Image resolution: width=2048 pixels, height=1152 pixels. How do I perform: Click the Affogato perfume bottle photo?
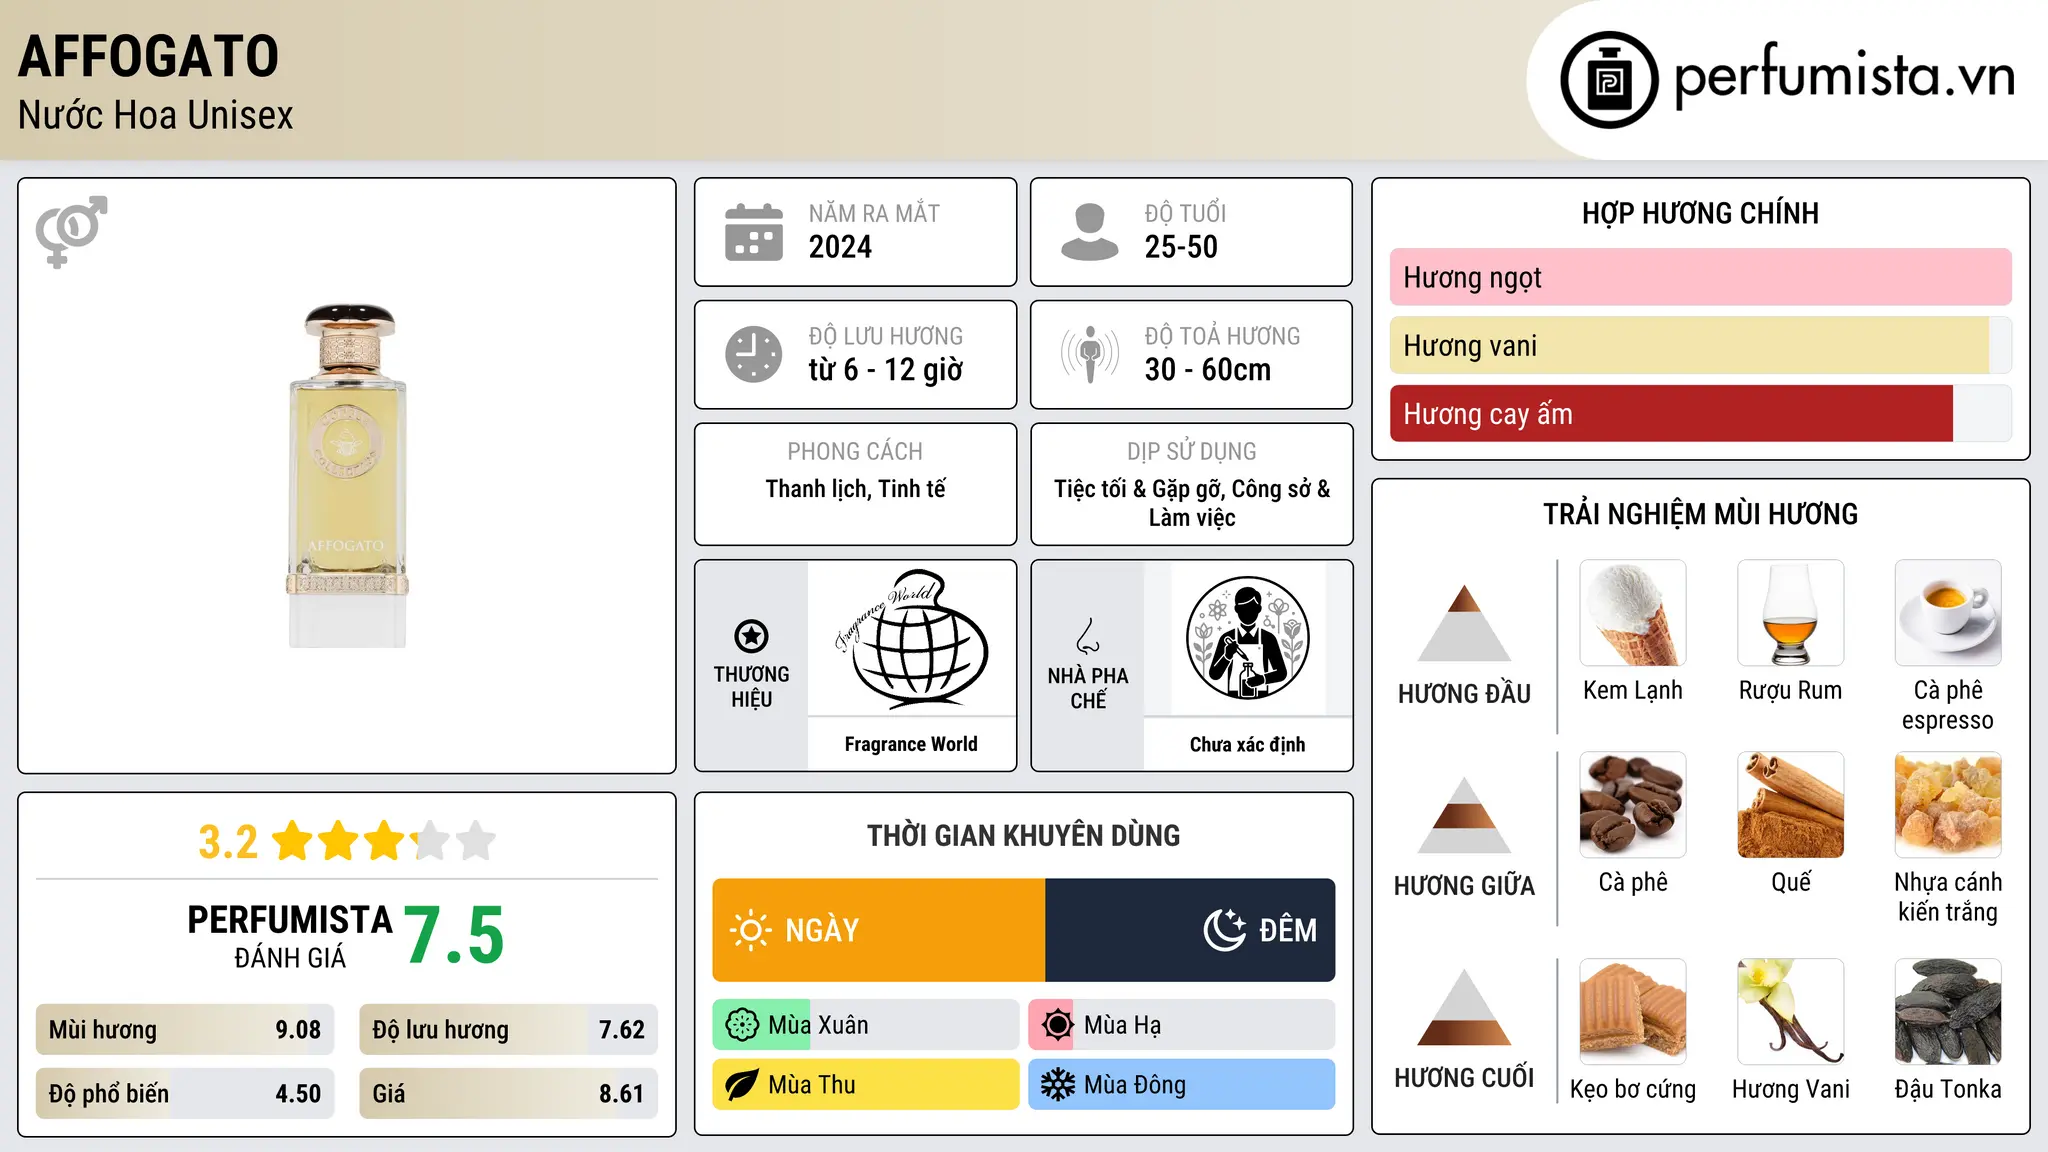[347, 476]
